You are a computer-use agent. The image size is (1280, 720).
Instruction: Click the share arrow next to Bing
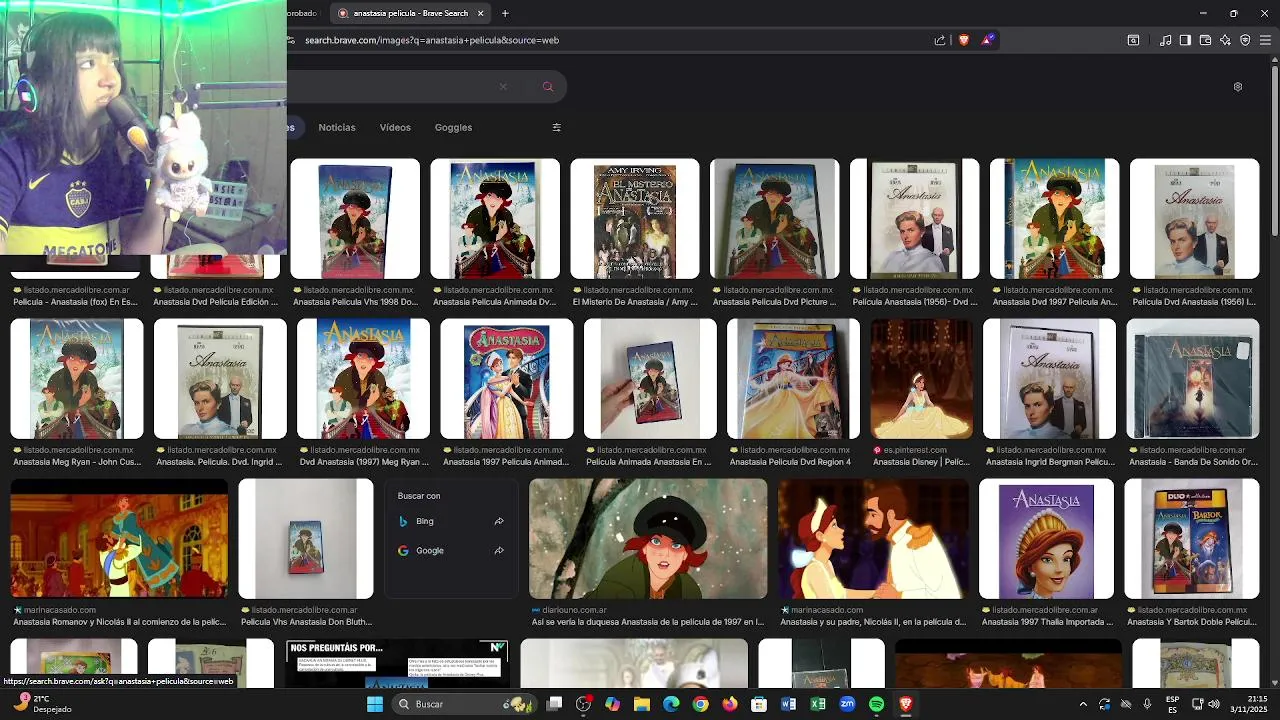tap(499, 521)
